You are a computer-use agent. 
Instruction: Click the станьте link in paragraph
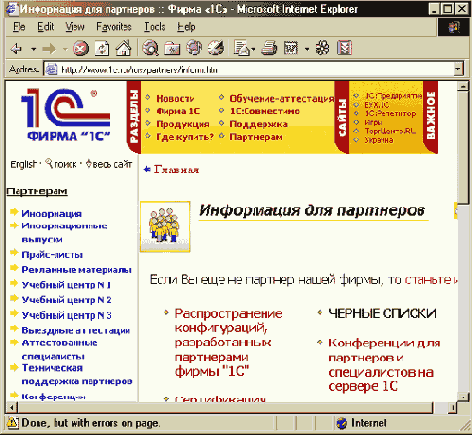(x=428, y=279)
